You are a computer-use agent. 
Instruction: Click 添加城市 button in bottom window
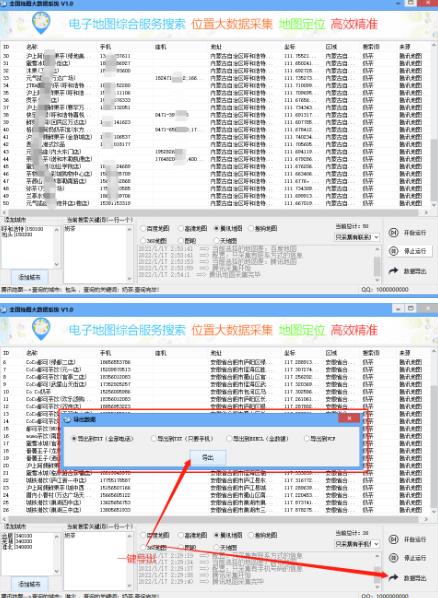(x=29, y=584)
